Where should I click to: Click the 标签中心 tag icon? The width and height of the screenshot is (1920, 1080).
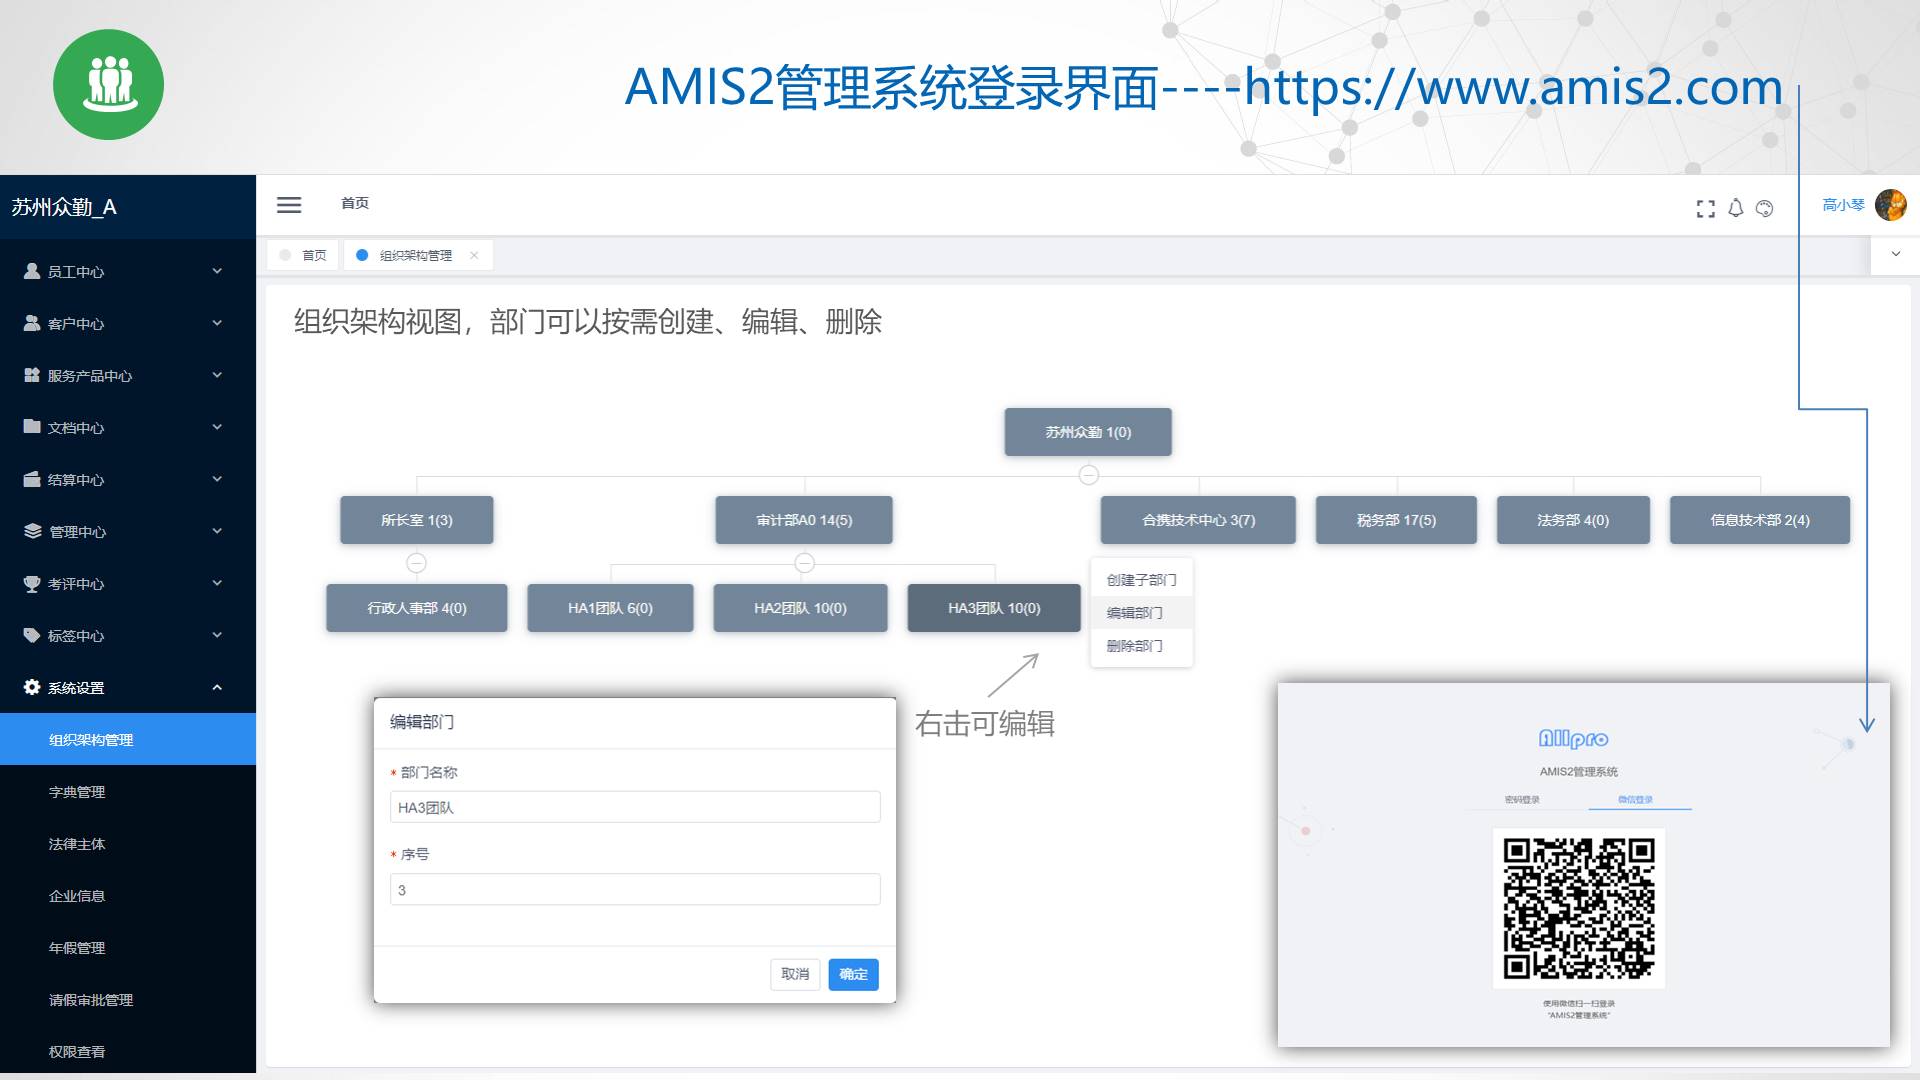coord(32,635)
